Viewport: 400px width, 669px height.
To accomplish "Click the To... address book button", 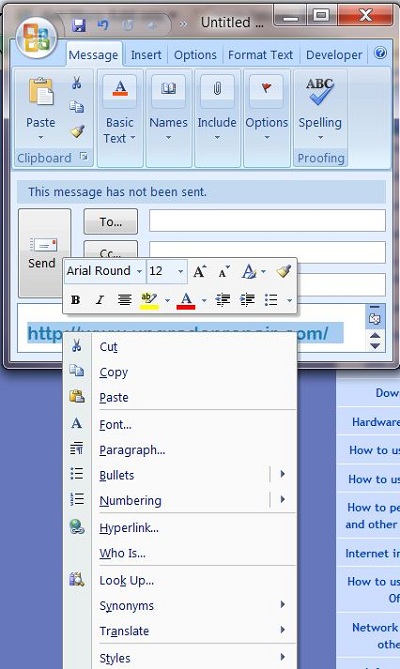I will click(x=111, y=221).
